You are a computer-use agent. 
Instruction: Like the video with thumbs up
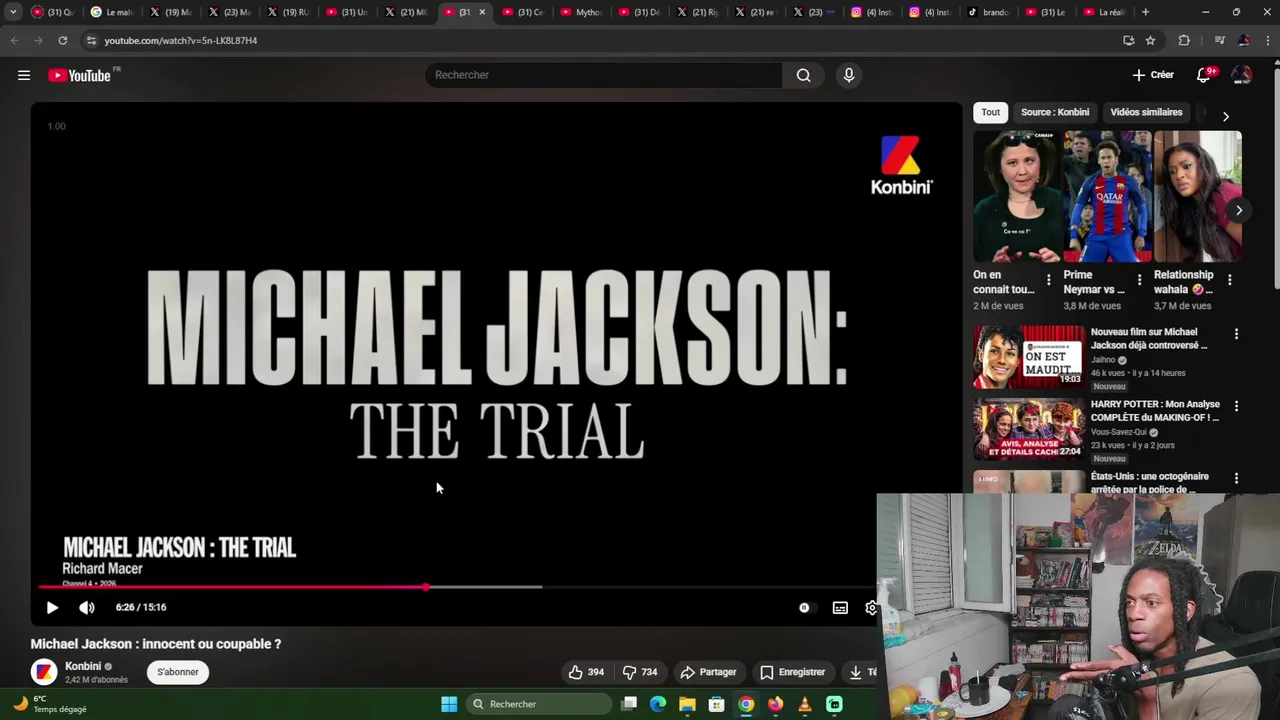coord(586,672)
